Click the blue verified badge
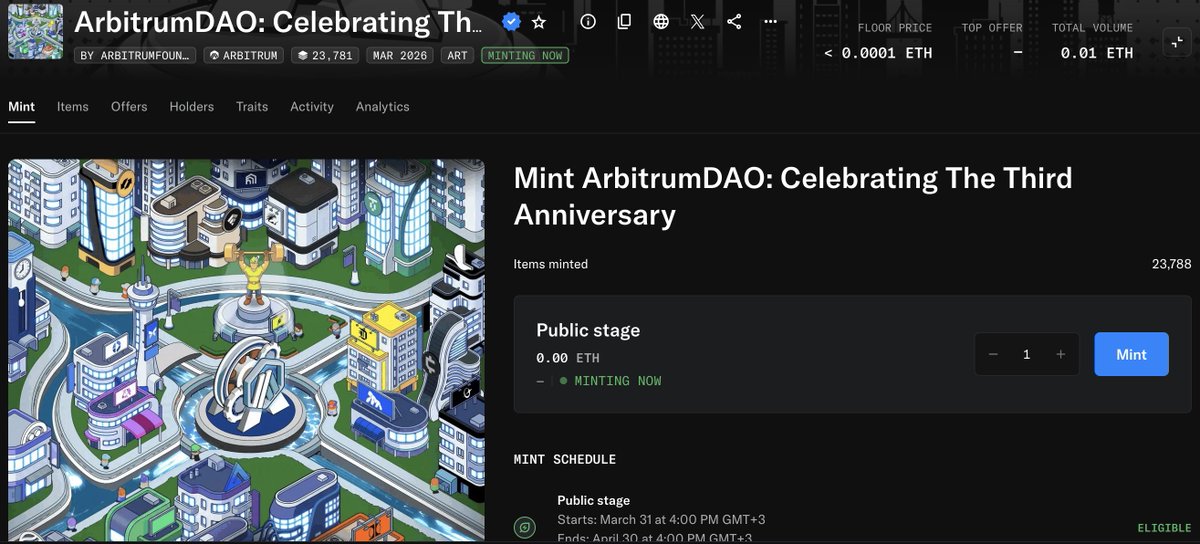The width and height of the screenshot is (1200, 544). point(511,22)
